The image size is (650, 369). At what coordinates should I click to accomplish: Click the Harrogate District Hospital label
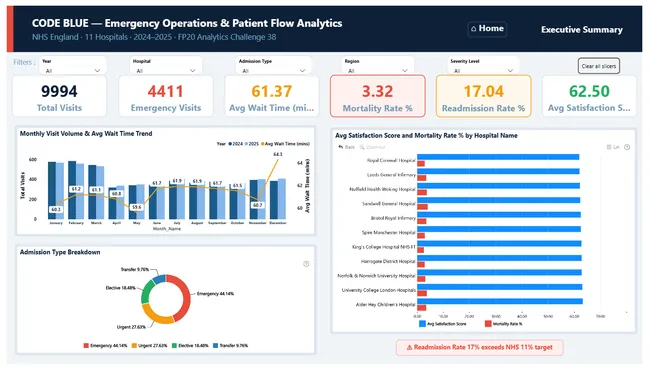coord(388,261)
